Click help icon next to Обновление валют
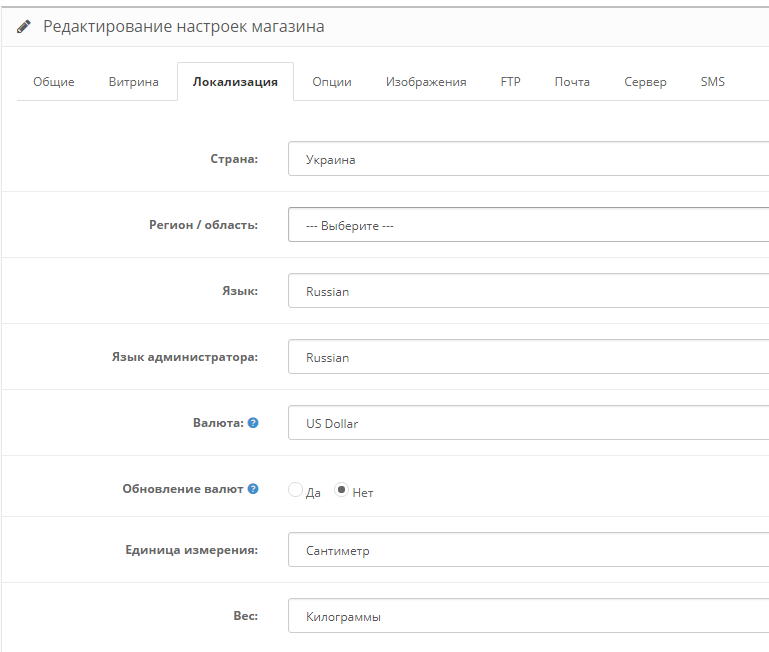Viewport: 769px width, 652px height. [x=253, y=489]
